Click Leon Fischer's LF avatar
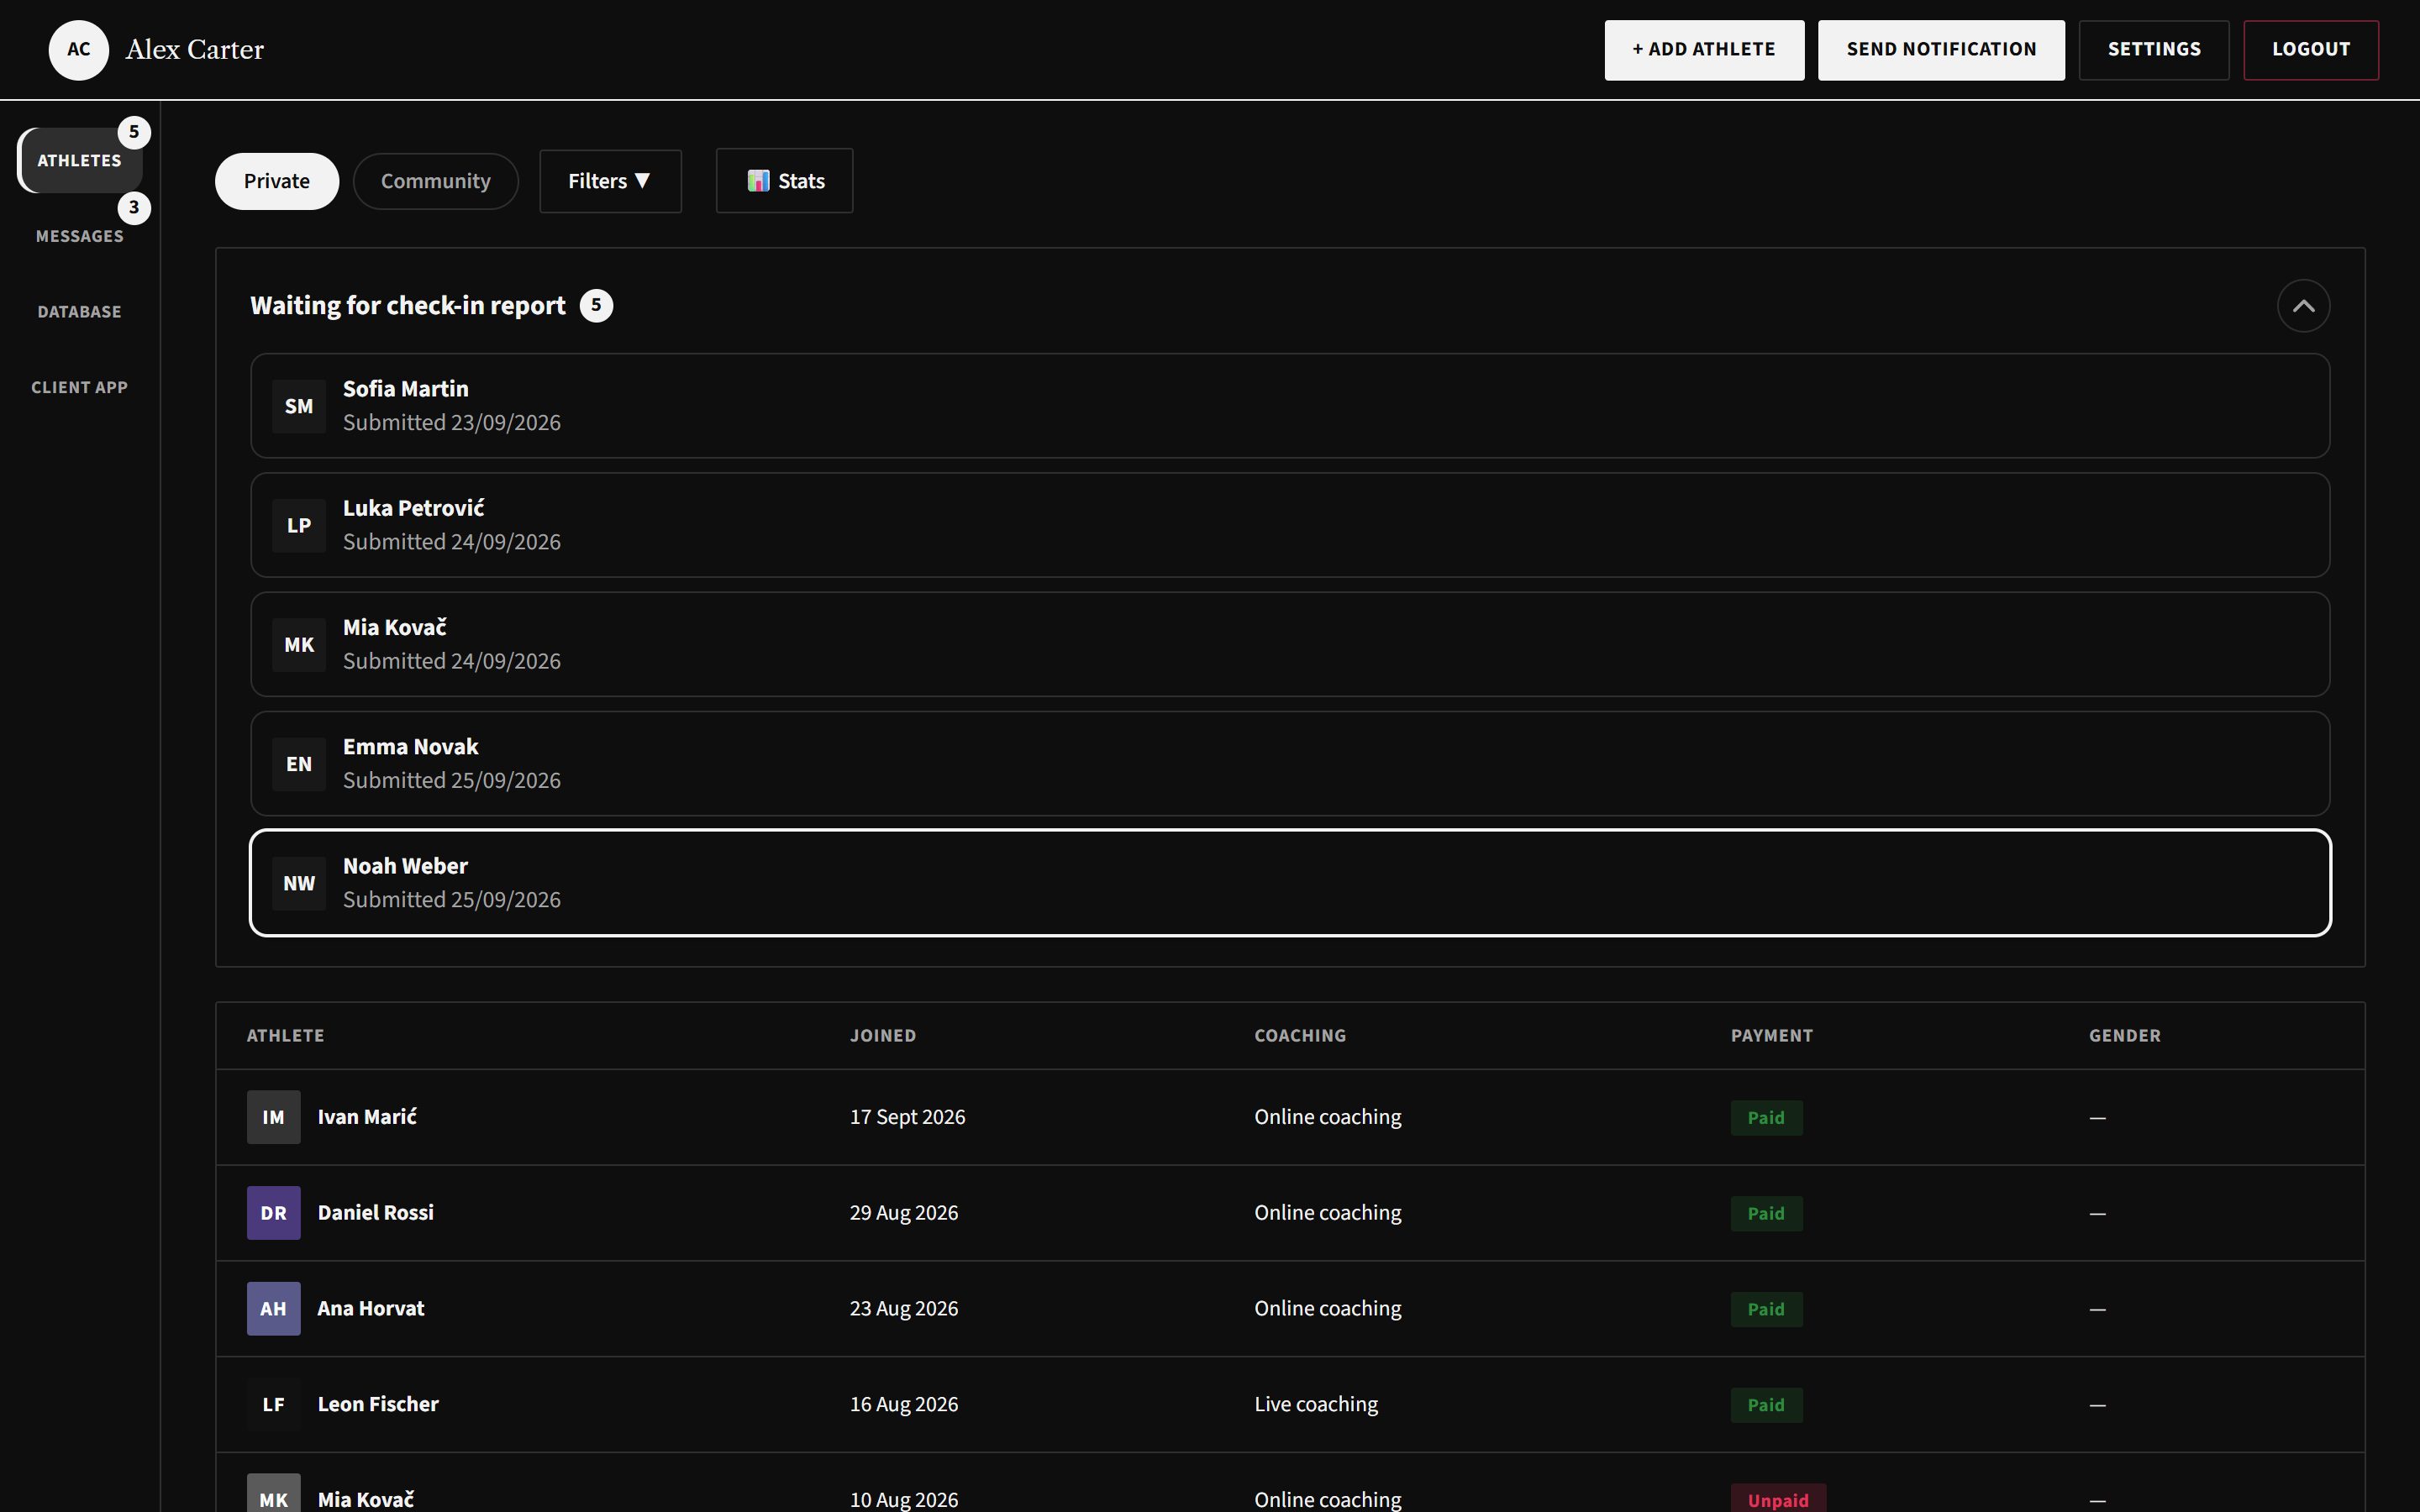 (274, 1405)
